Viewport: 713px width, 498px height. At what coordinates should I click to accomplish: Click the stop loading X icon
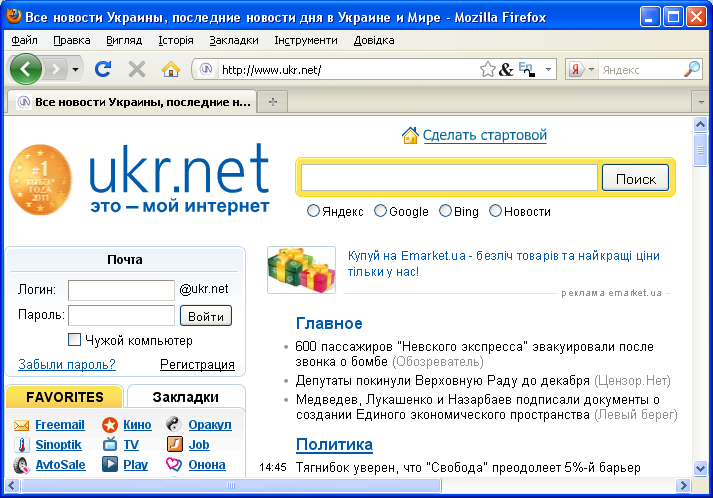tap(136, 70)
